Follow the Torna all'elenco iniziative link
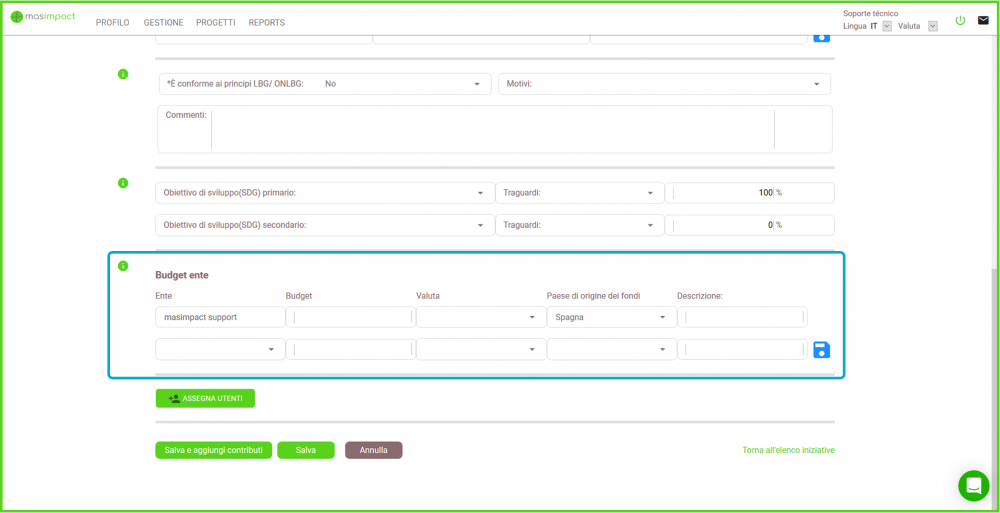Screen dimensions: 1000x513 click(788, 450)
